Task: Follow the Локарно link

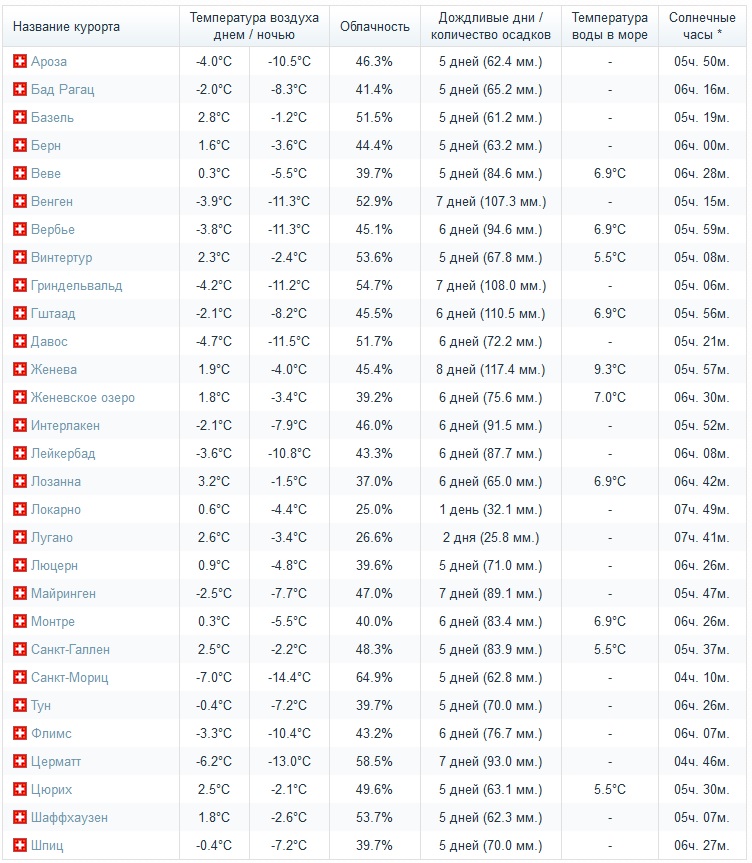Action: [56, 510]
